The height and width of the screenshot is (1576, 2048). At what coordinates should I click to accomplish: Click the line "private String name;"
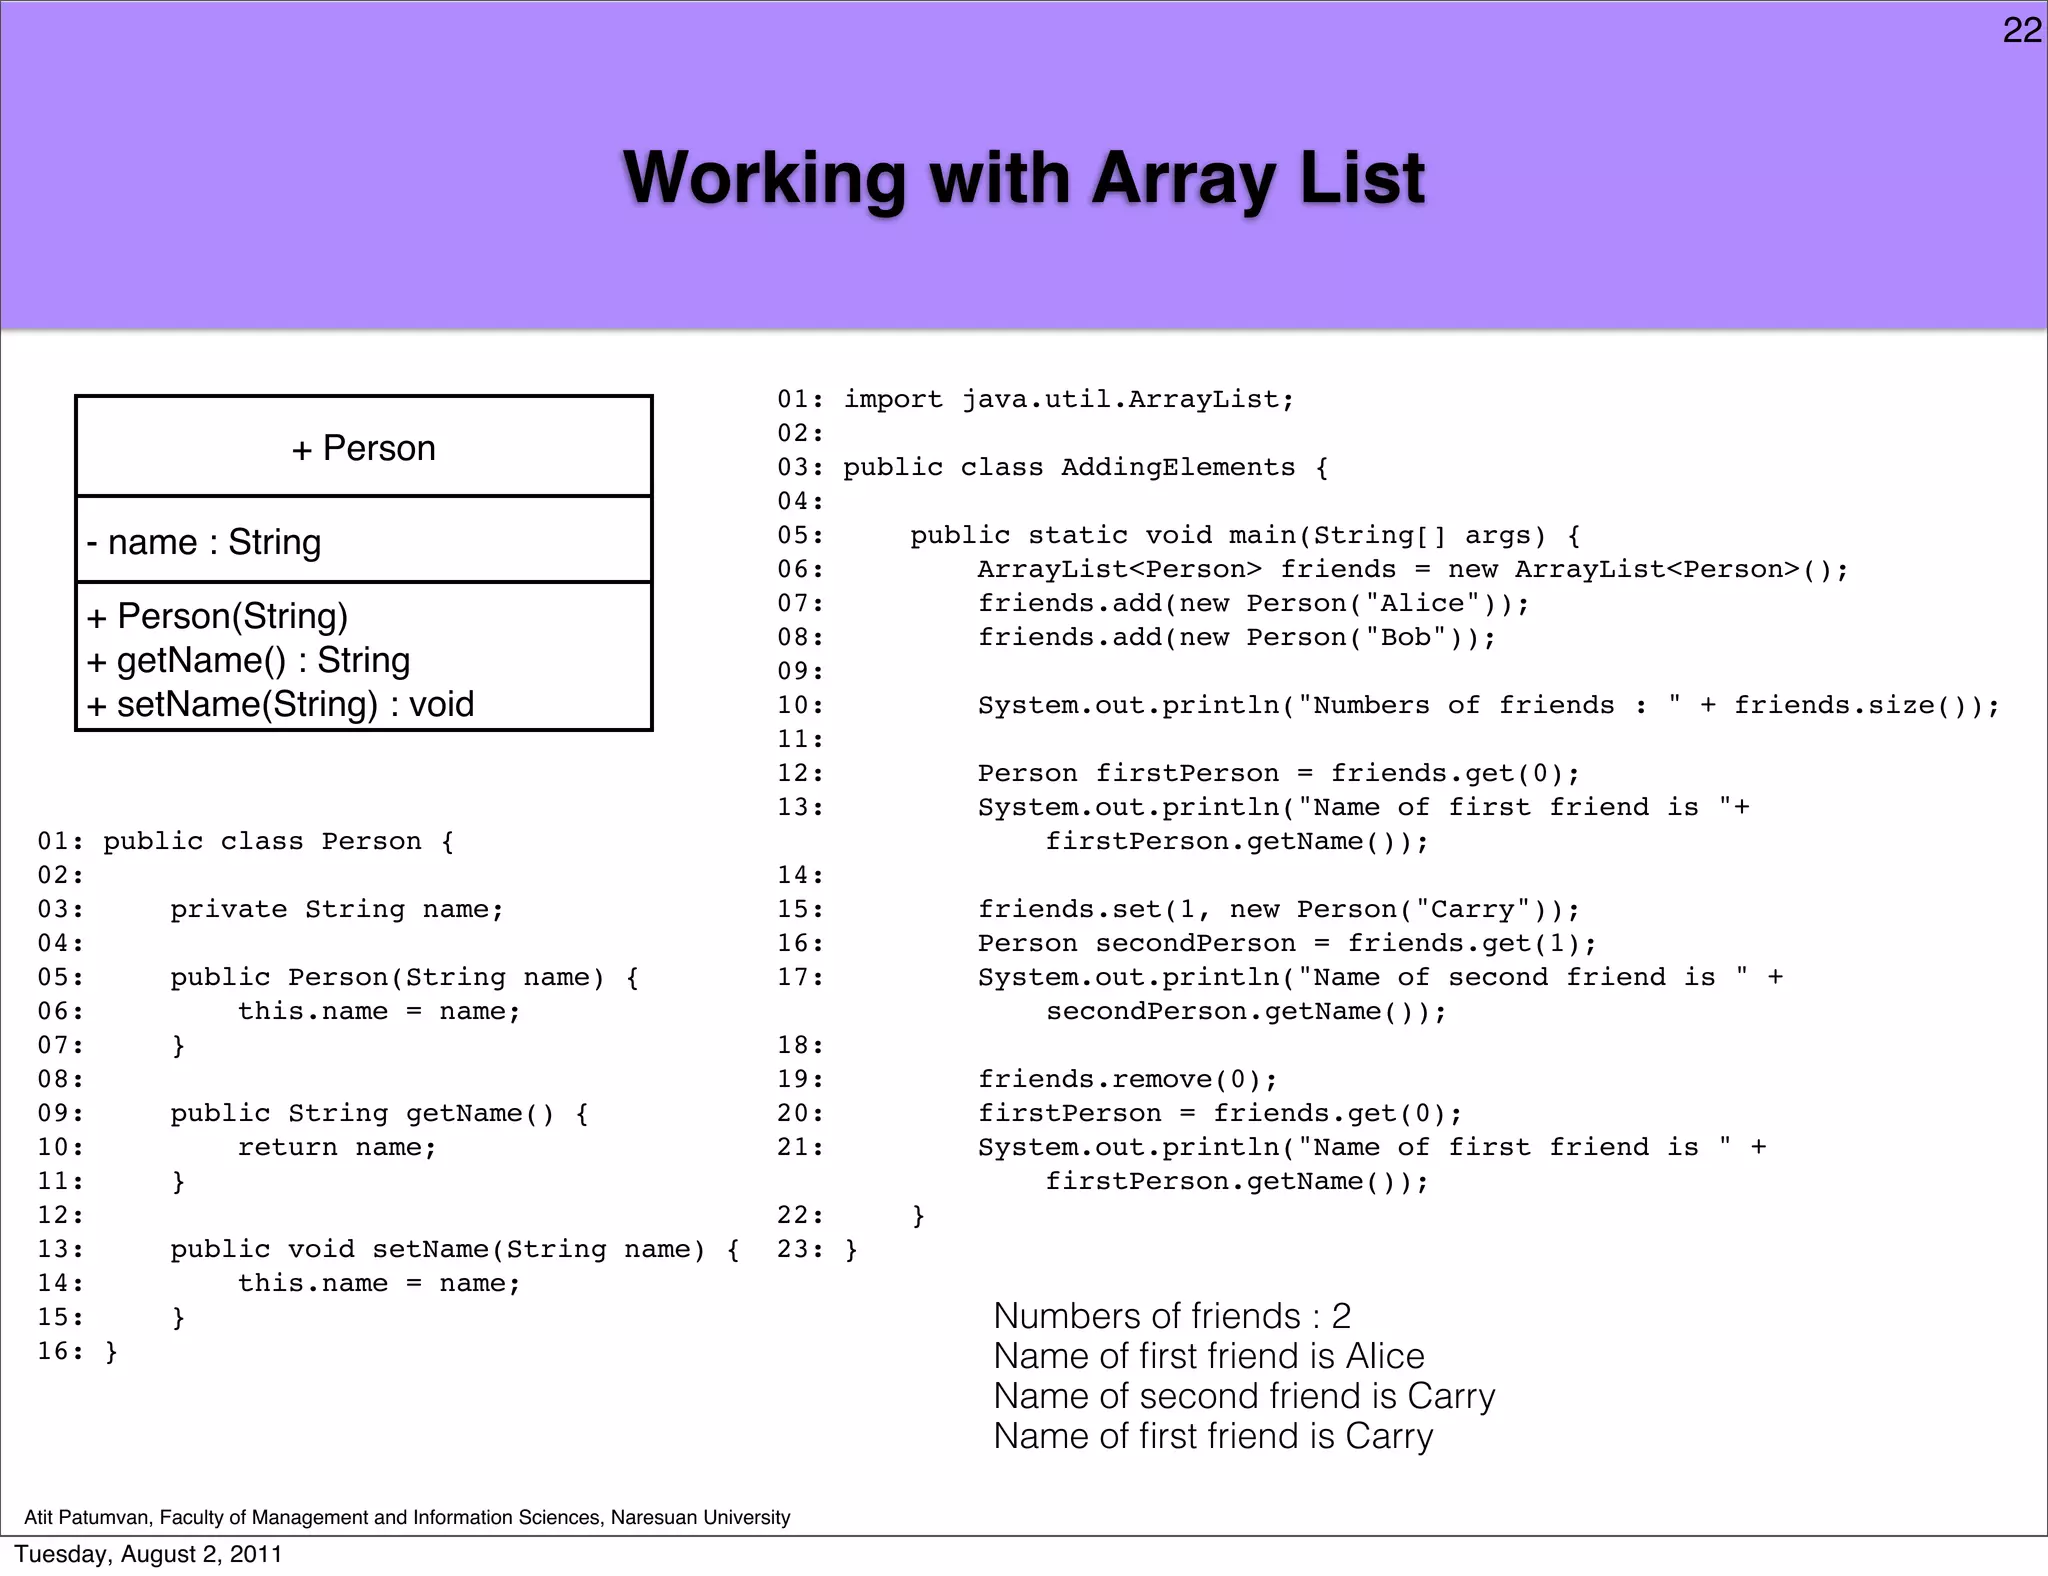(337, 910)
